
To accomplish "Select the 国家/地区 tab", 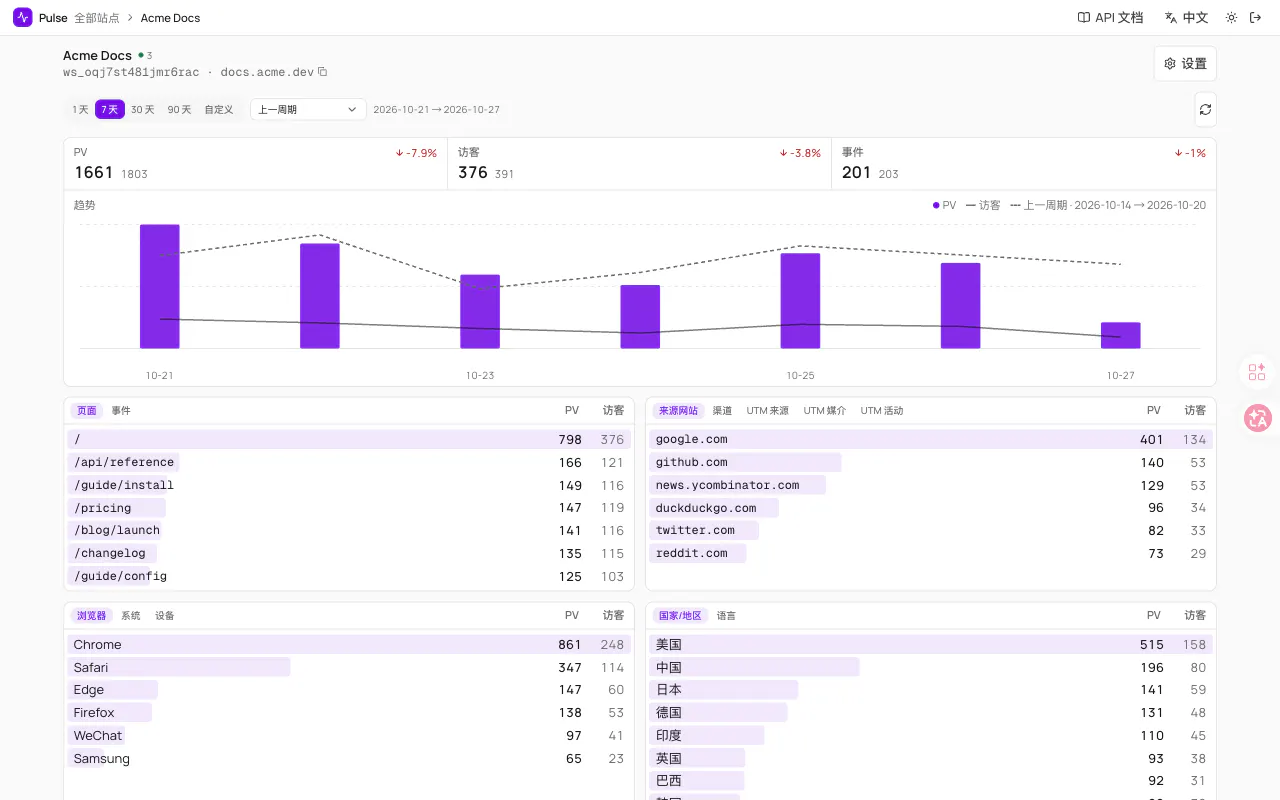I will (680, 615).
